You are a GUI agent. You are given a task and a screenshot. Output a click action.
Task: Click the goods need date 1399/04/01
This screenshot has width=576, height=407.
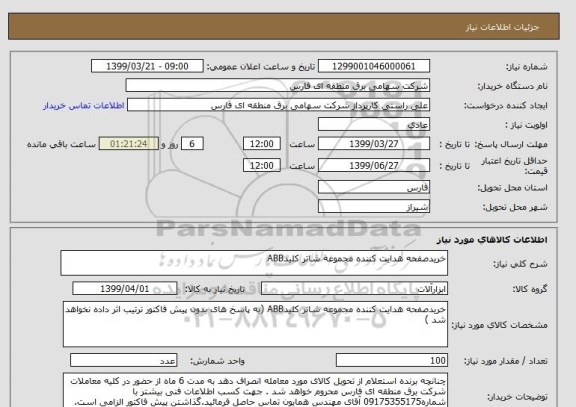125,289
